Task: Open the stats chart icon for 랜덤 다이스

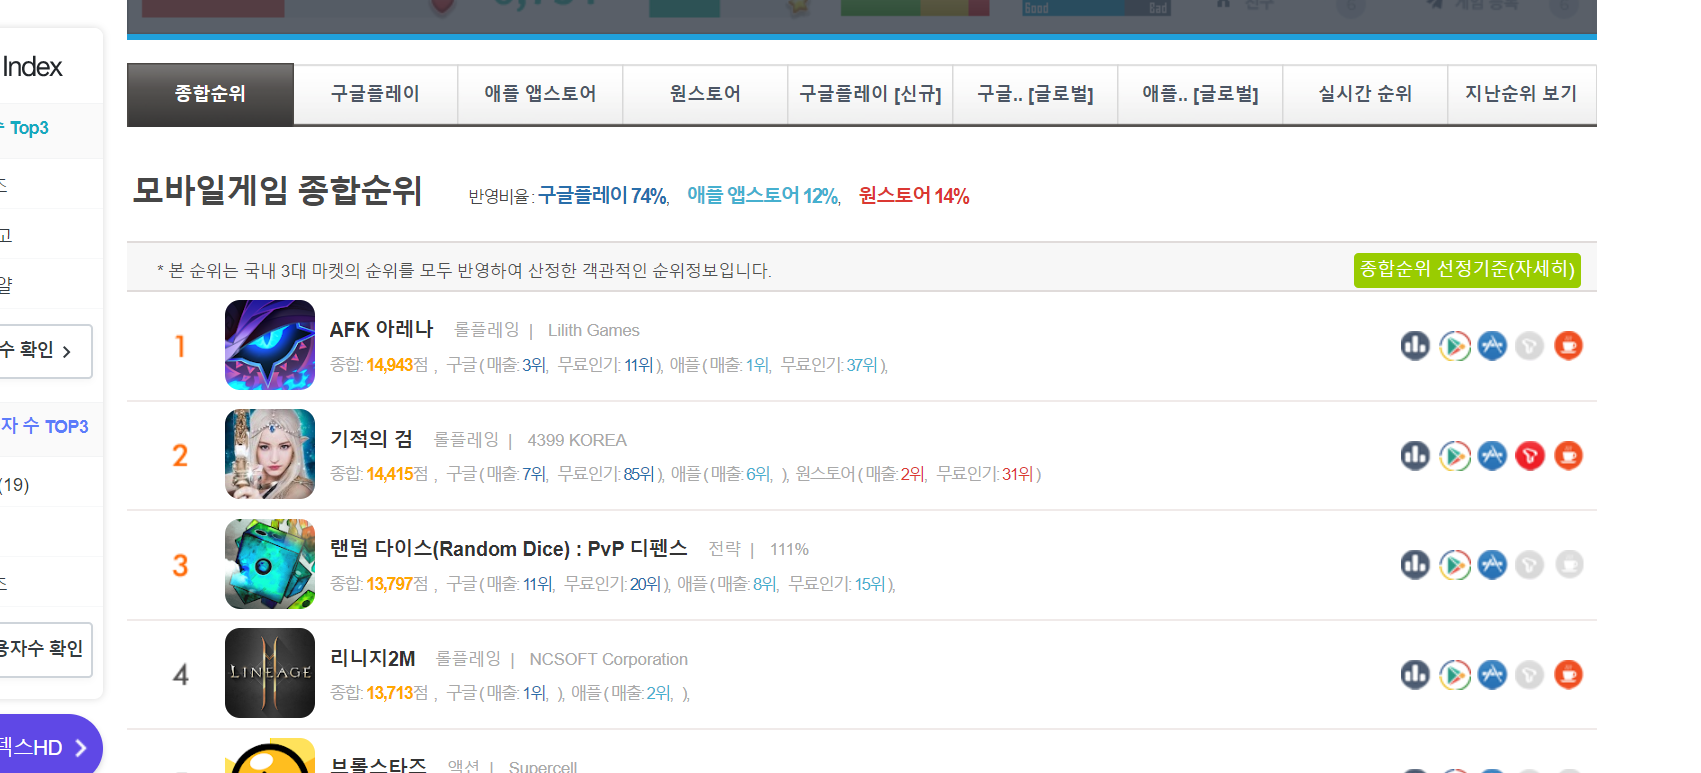Action: [1415, 565]
